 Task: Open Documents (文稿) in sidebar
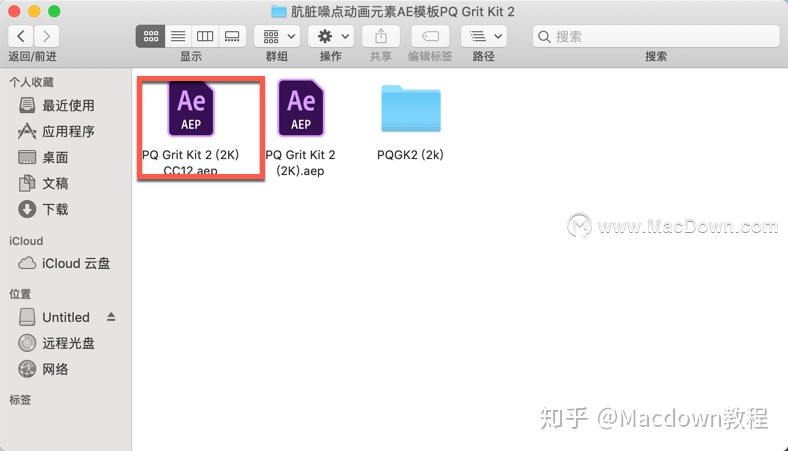(44, 184)
